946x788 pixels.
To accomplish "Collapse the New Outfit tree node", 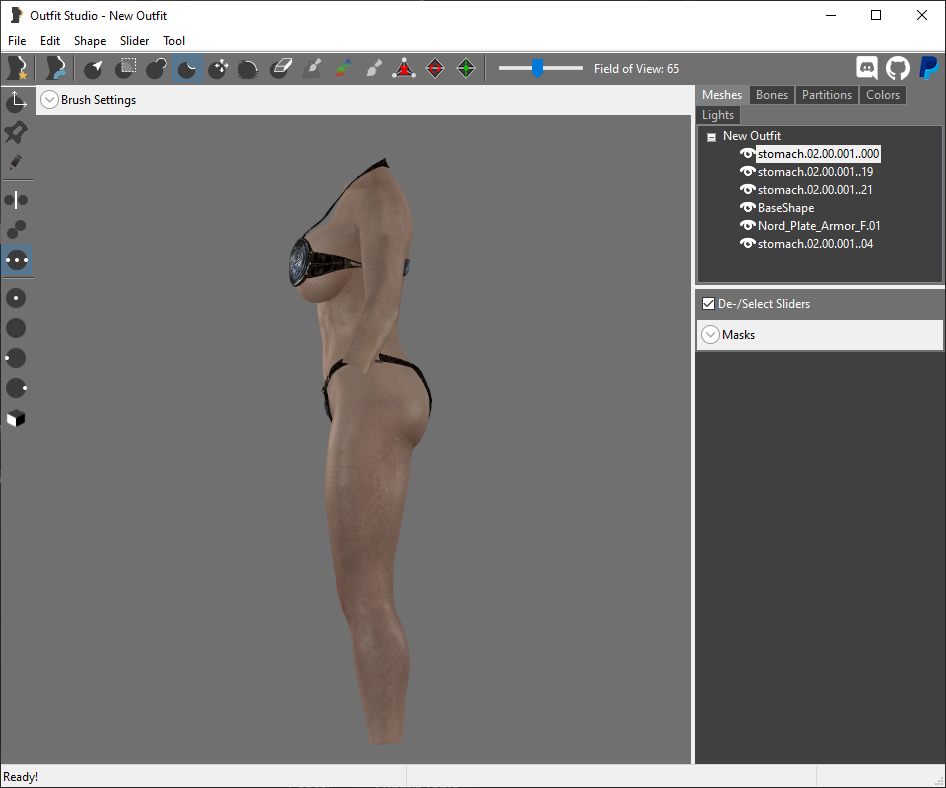I will [711, 137].
